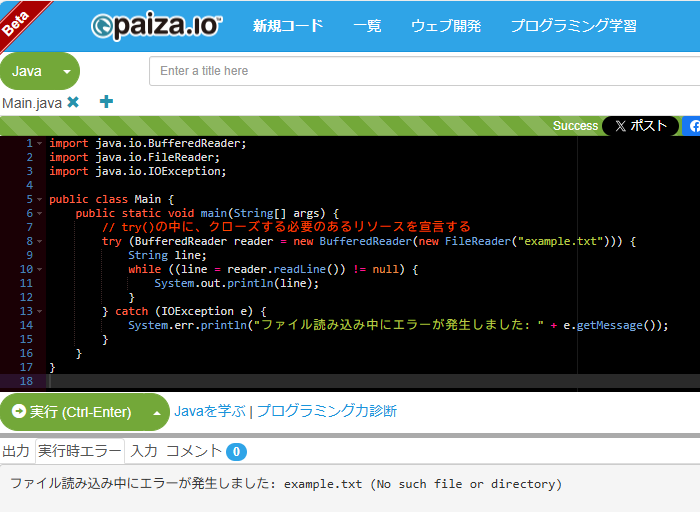Open the Java language dropdown
The image size is (700, 512).
point(40,71)
